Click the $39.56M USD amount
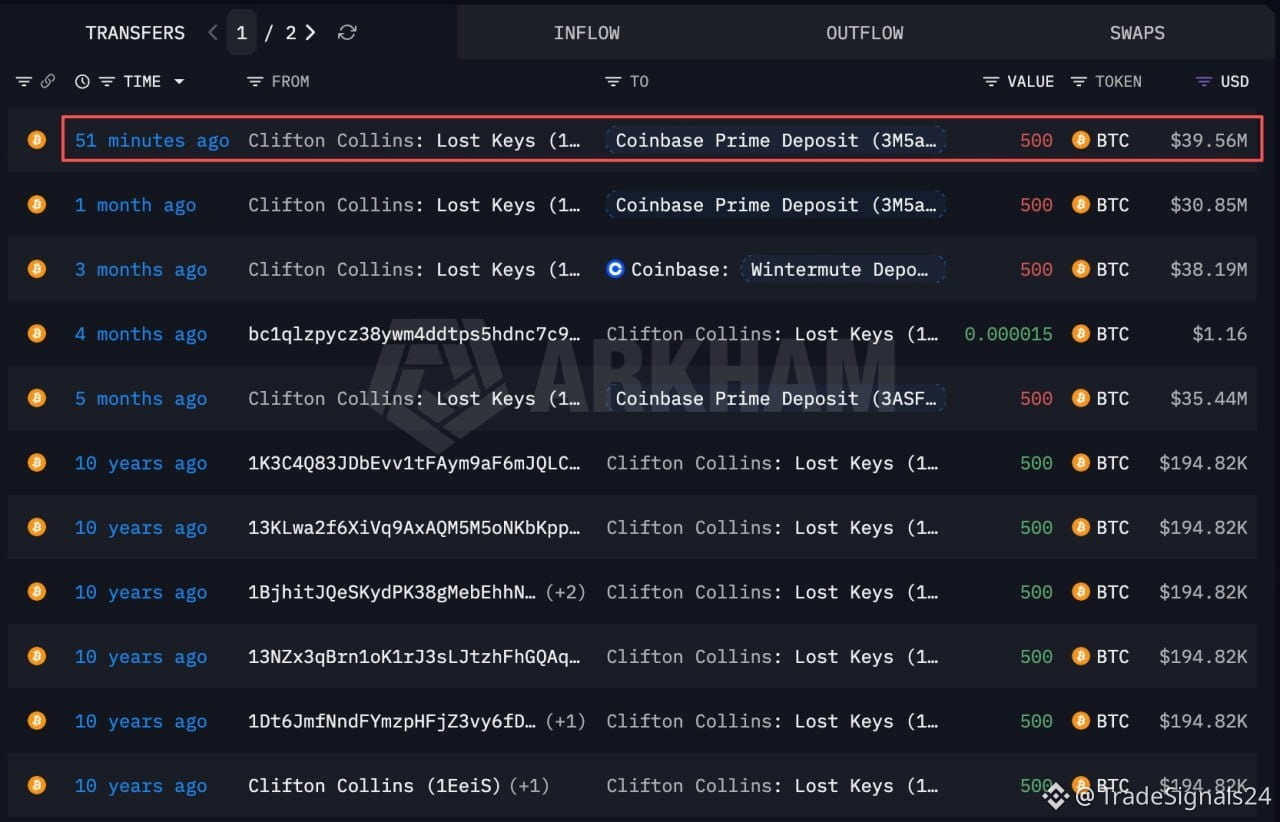This screenshot has height=822, width=1280. (1209, 141)
